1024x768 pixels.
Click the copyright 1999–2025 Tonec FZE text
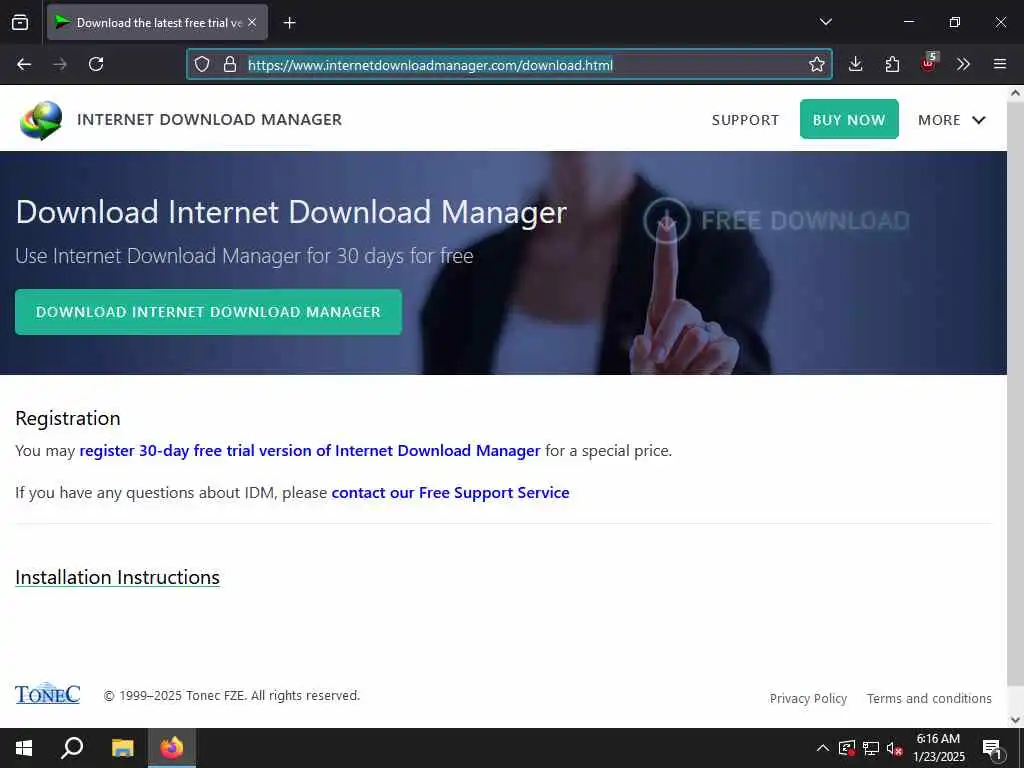click(x=232, y=696)
